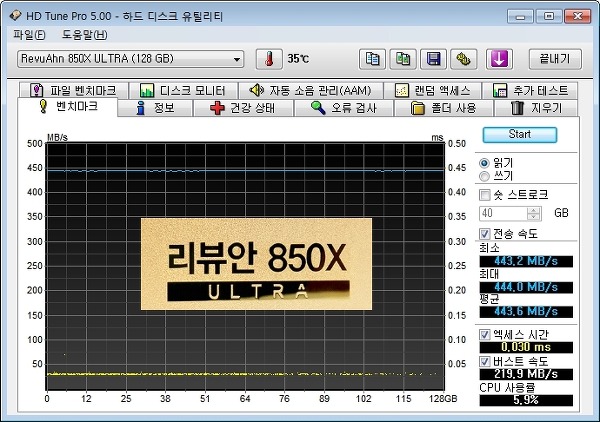Switch to the 추가 테스트 tab

coord(530,90)
